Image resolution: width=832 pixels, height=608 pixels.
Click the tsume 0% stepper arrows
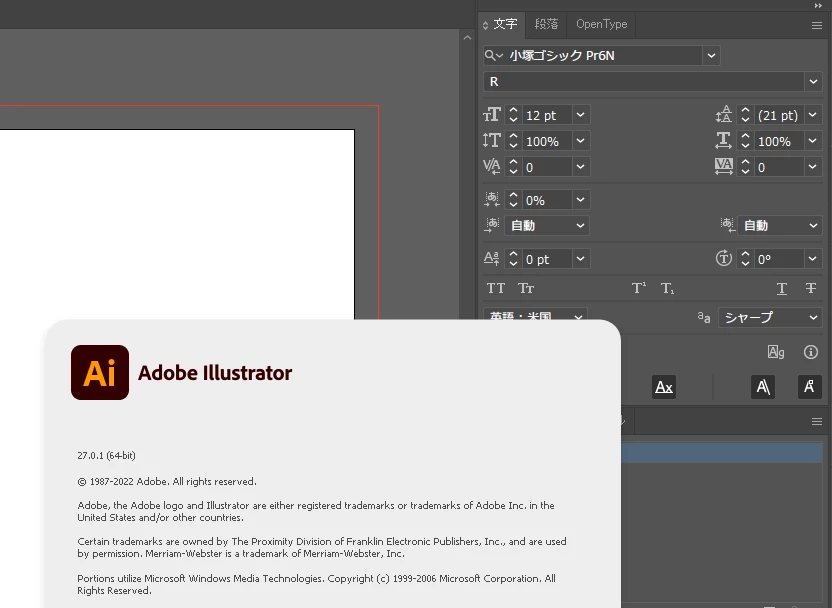pyautogui.click(x=513, y=199)
